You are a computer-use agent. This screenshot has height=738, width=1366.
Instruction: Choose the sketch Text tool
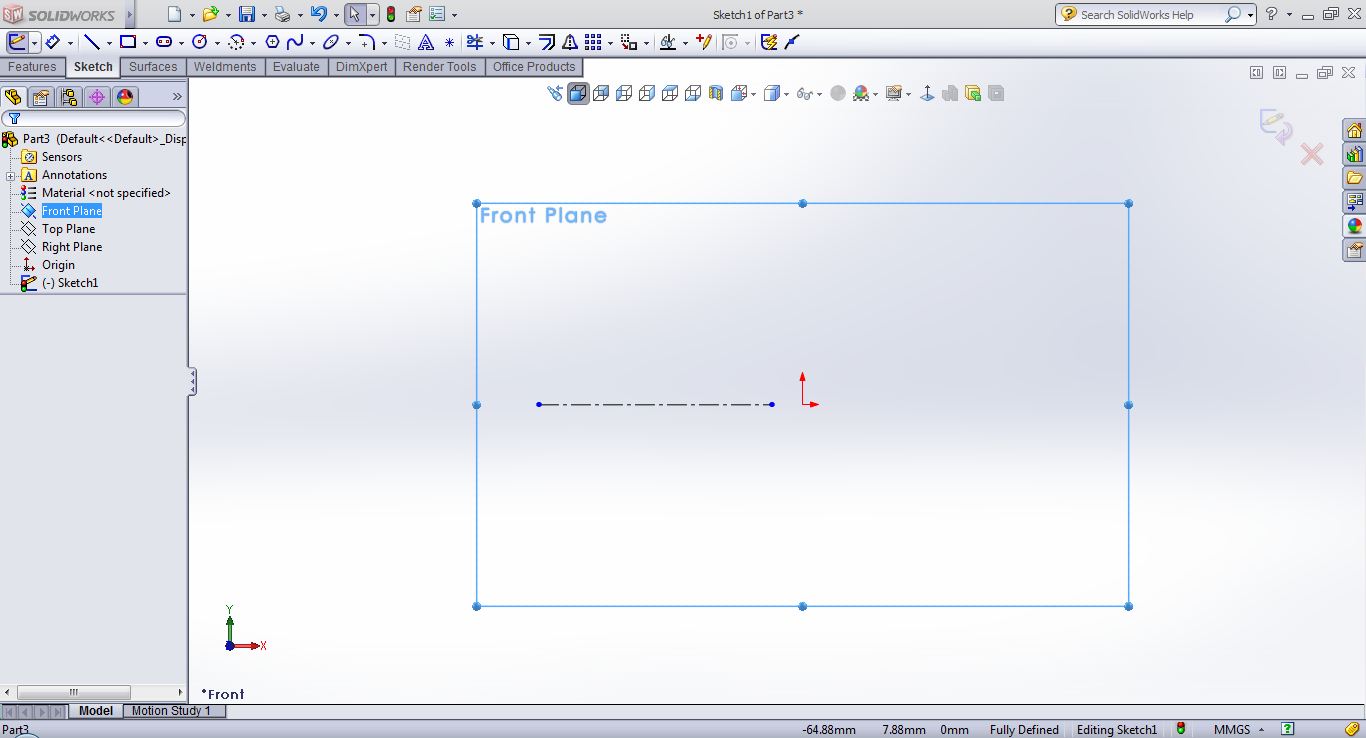pyautogui.click(x=426, y=42)
